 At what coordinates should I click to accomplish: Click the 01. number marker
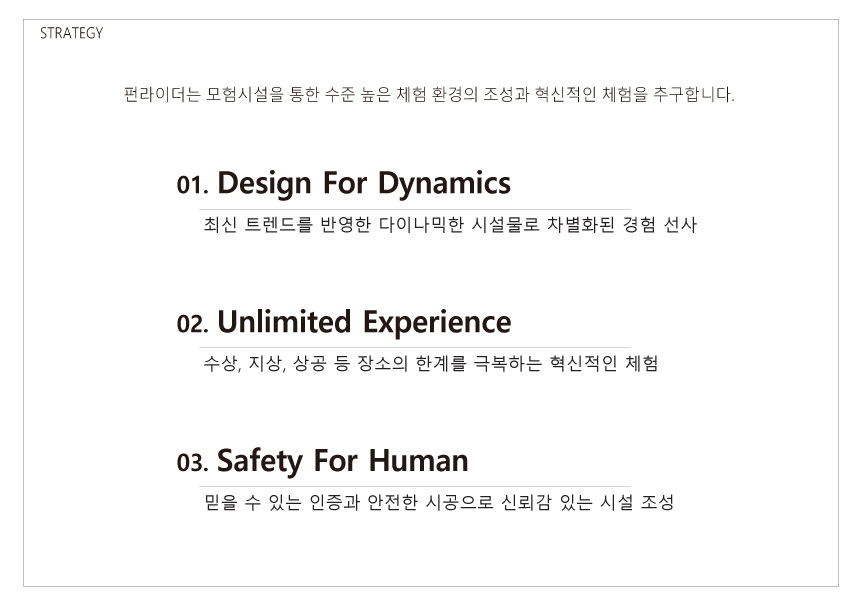[193, 185]
